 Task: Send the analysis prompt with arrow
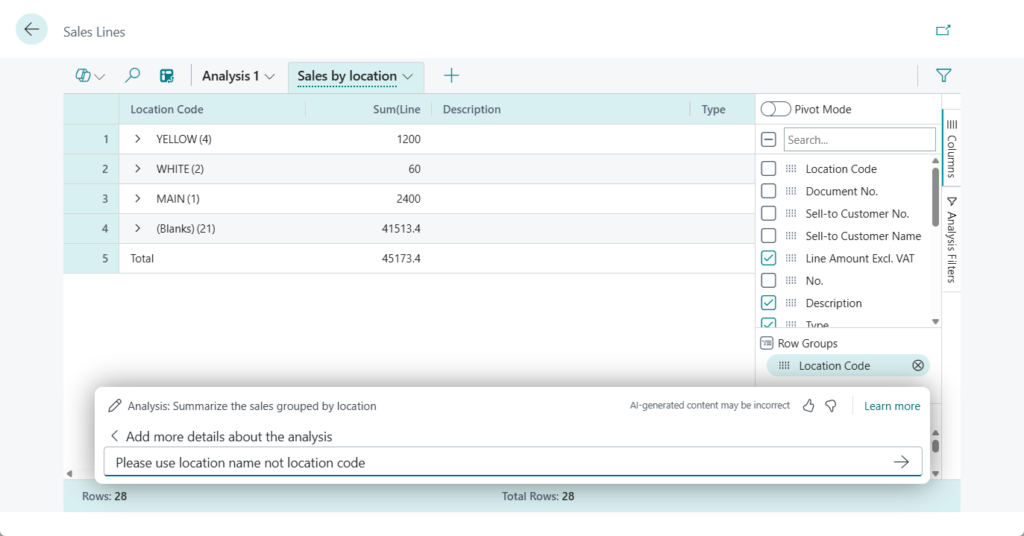click(x=901, y=462)
